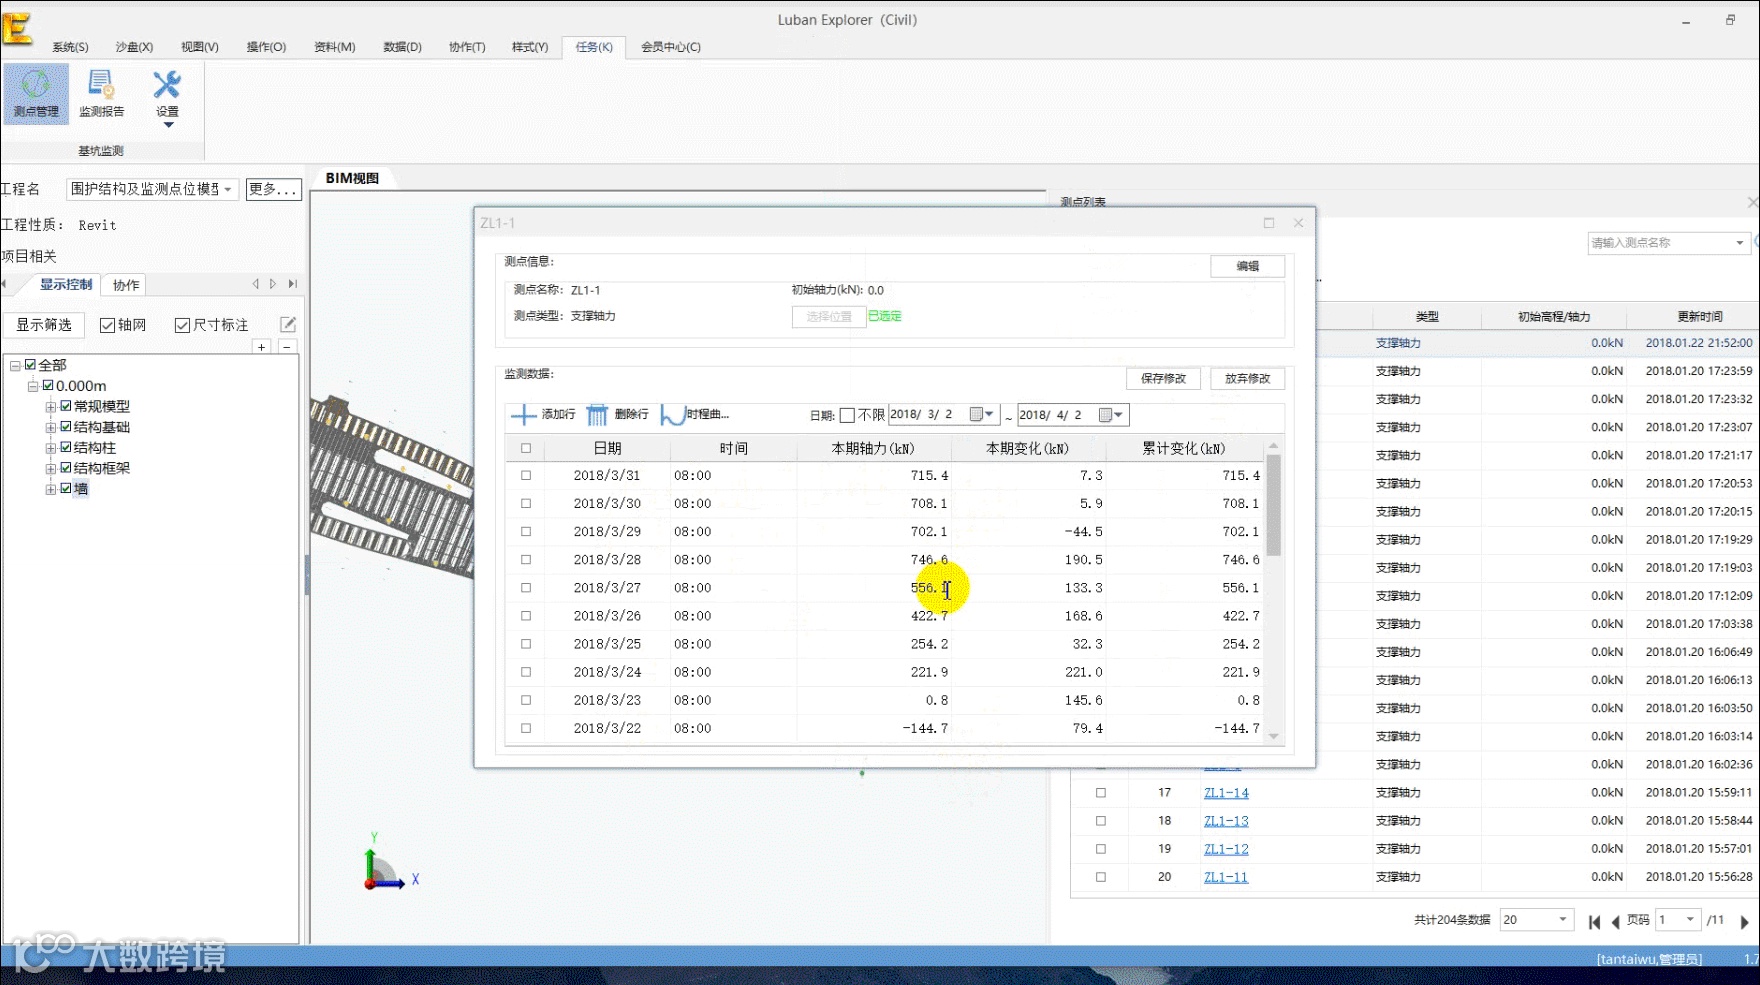The image size is (1760, 985).
Task: Click the monitoring data table vertical scrollbar
Action: tap(1274, 590)
